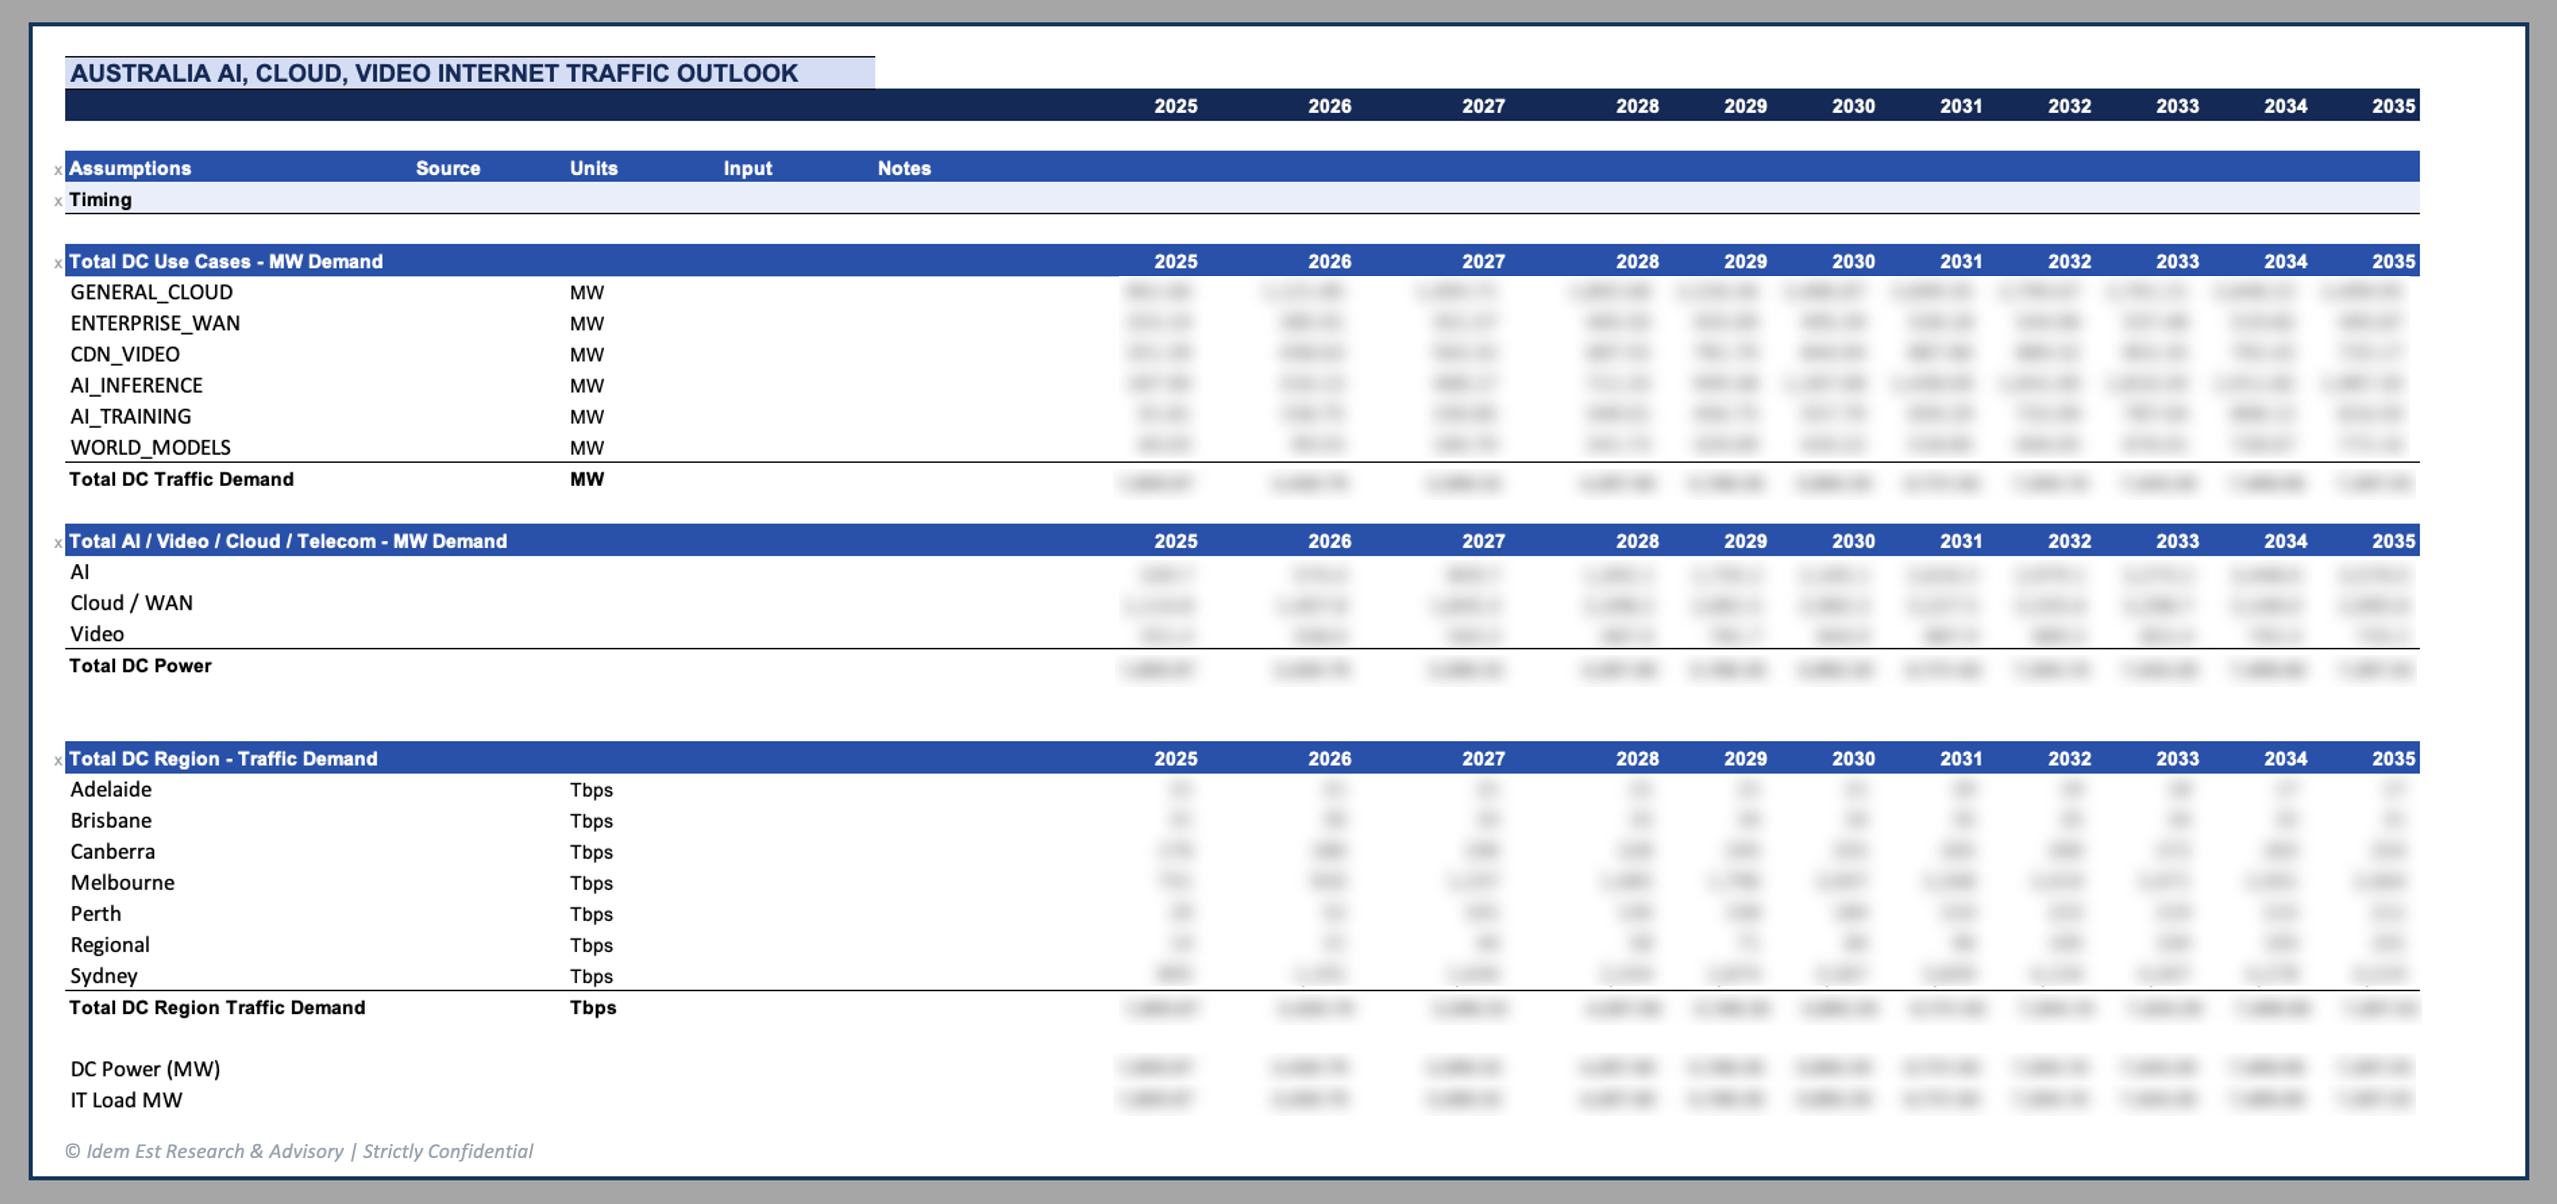Select the Cloud / WAN row label
Viewport: 2557px width, 1204px height.
131,603
